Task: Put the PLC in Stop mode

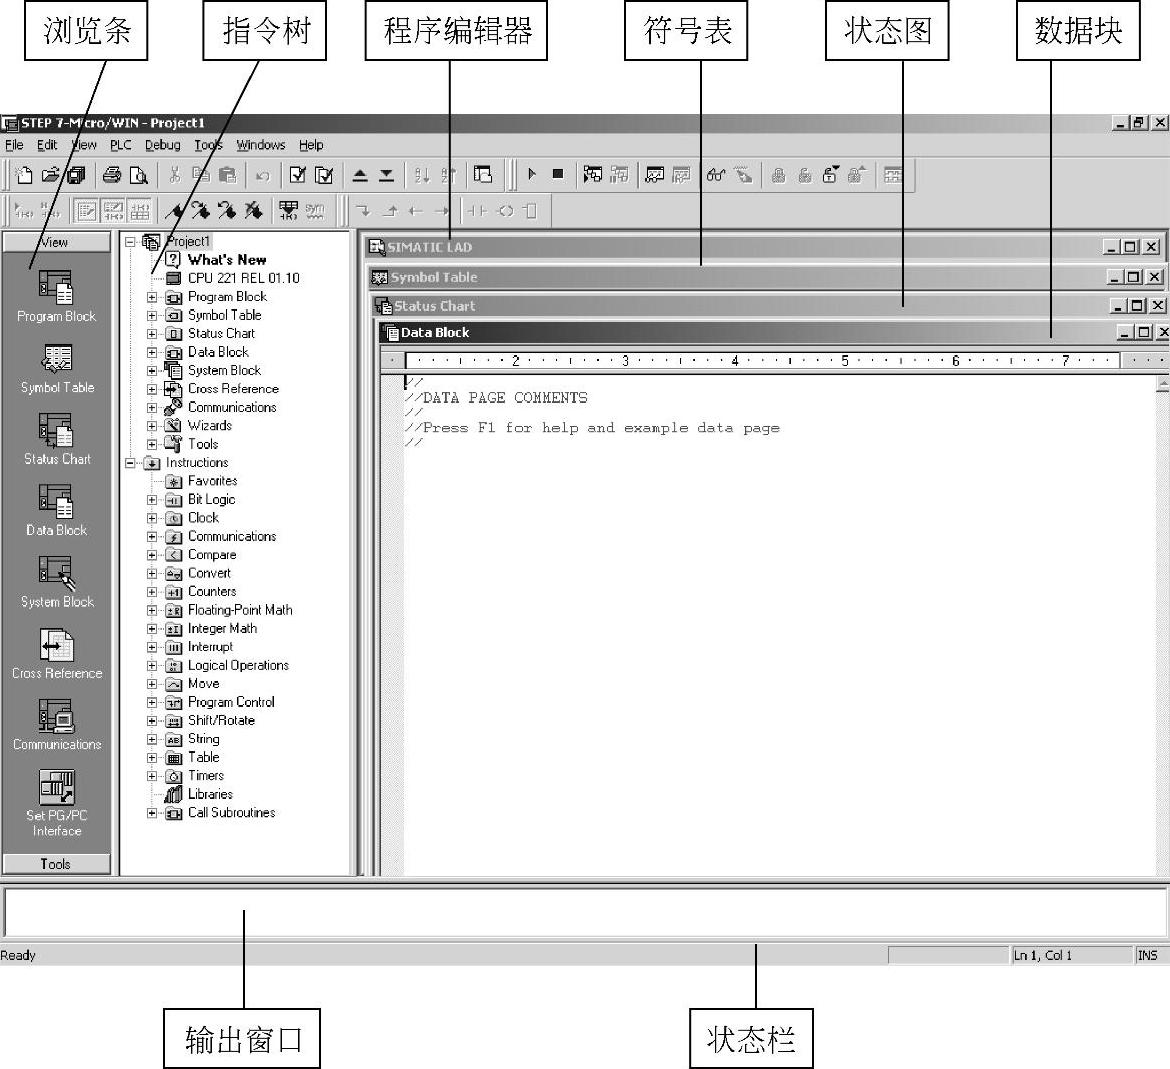Action: point(558,175)
